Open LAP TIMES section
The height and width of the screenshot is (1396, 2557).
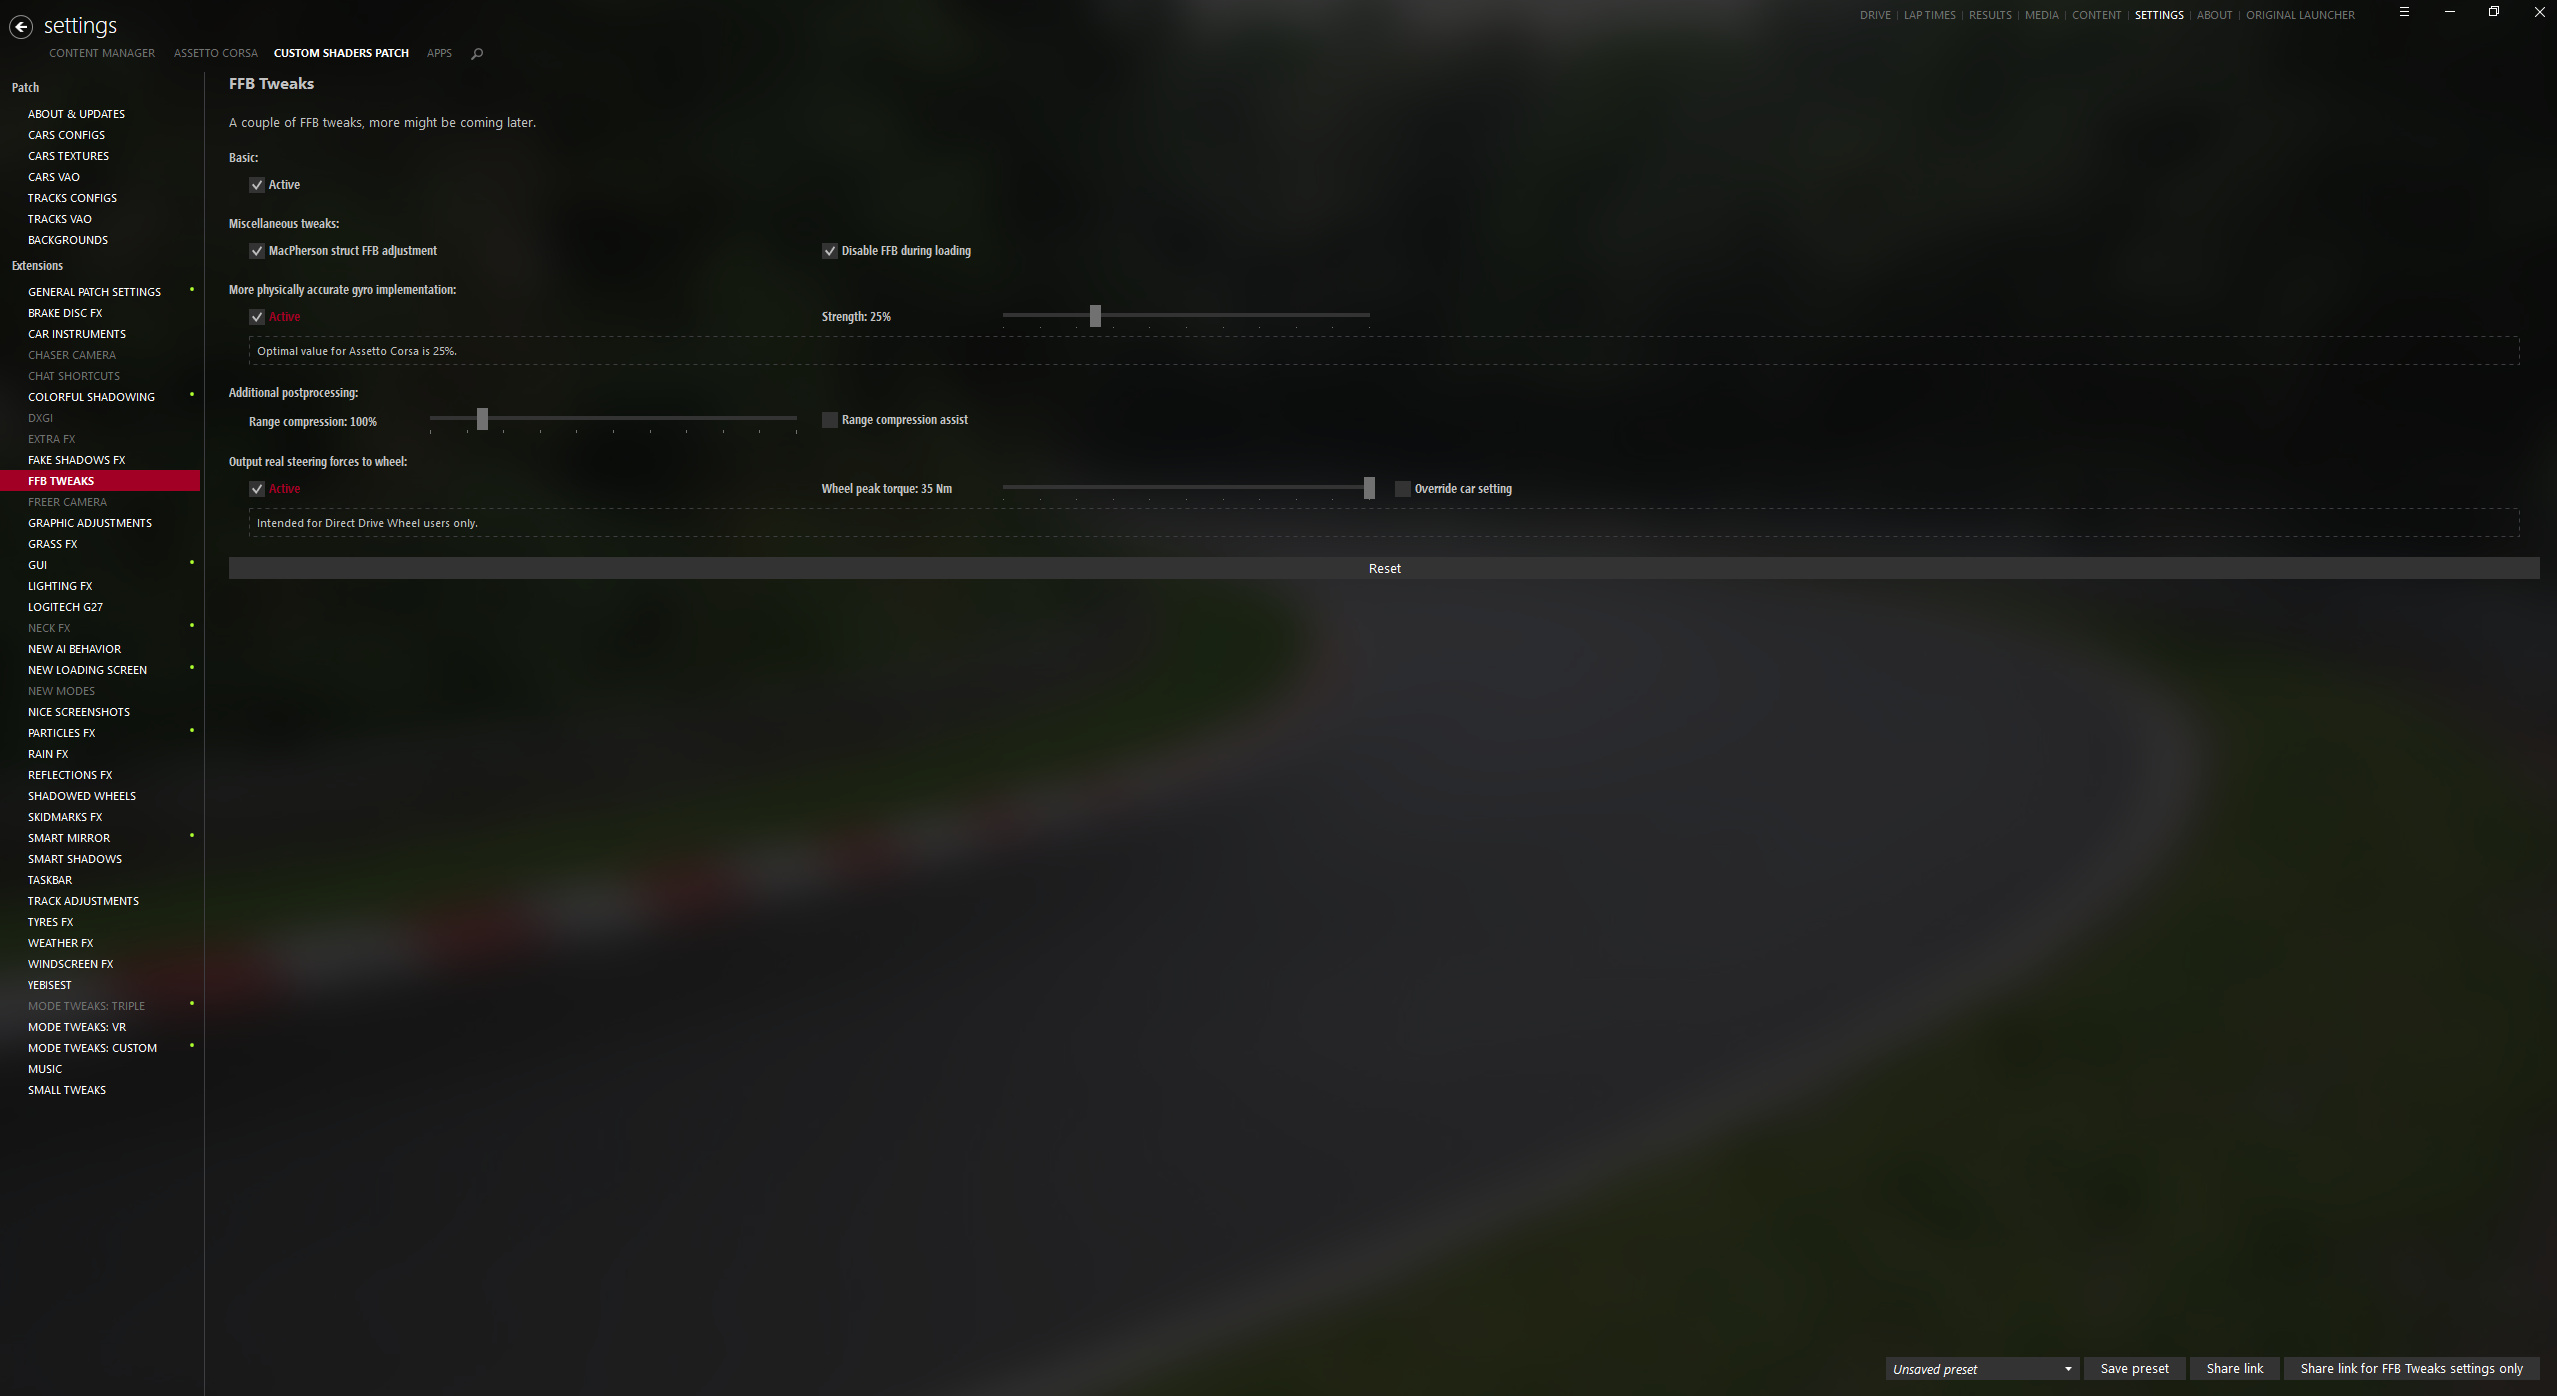tap(1928, 15)
